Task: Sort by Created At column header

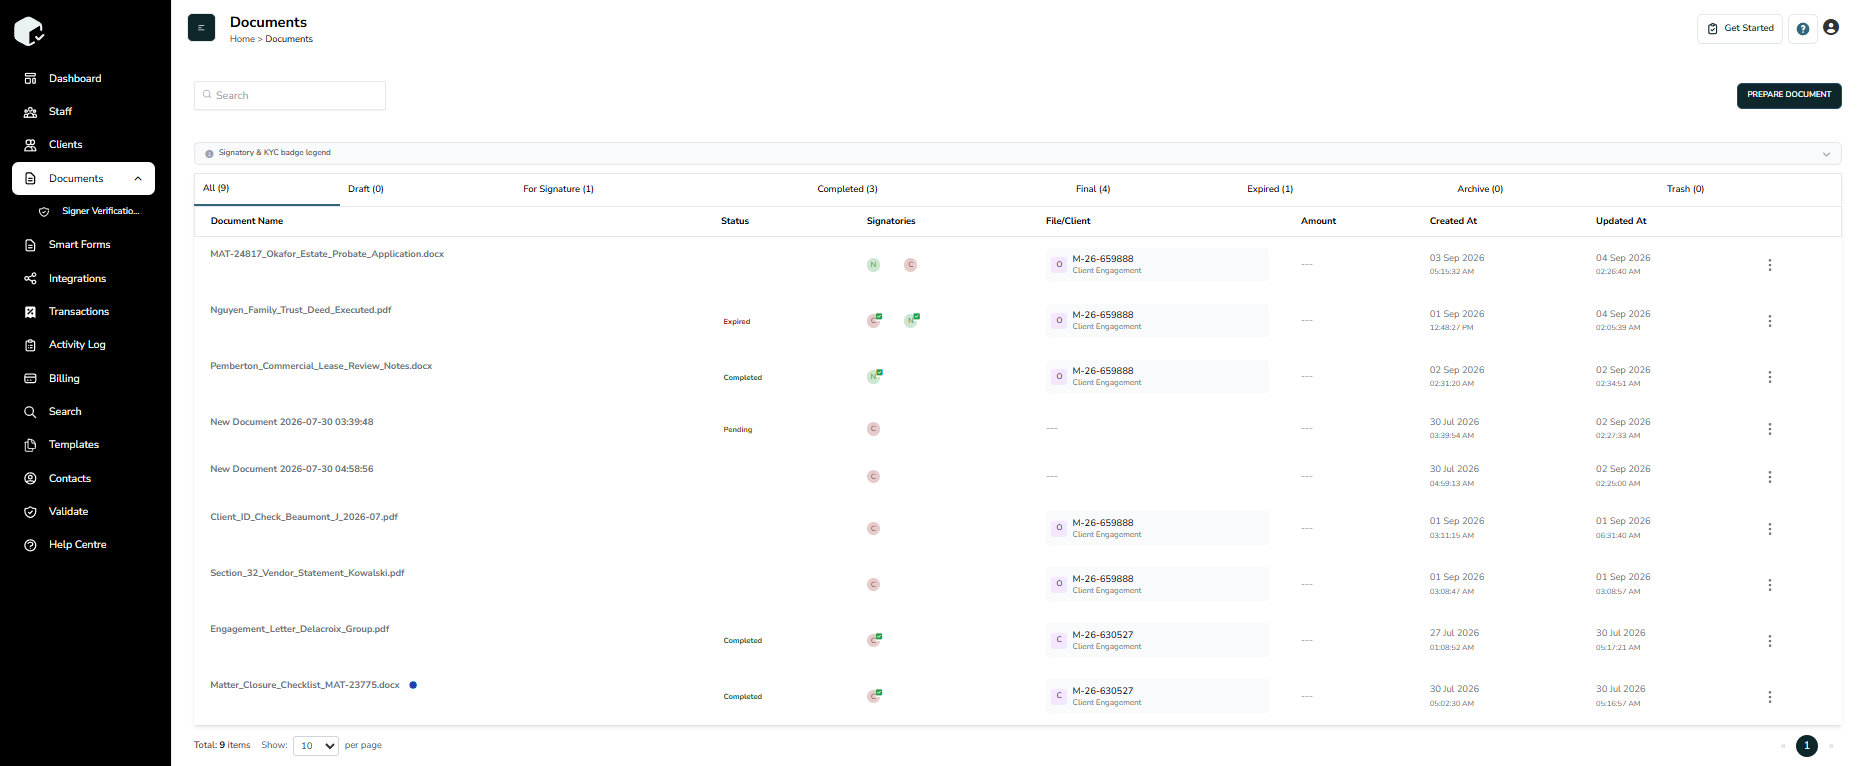Action: click(x=1453, y=221)
